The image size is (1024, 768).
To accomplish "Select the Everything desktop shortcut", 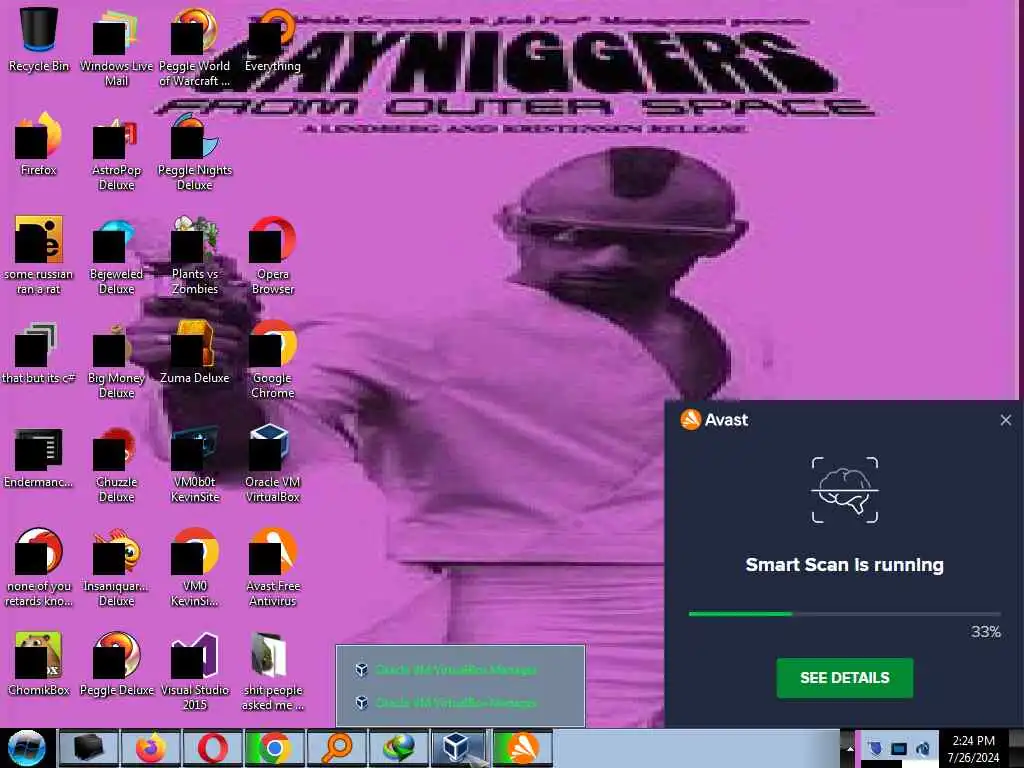I will click(x=272, y=39).
